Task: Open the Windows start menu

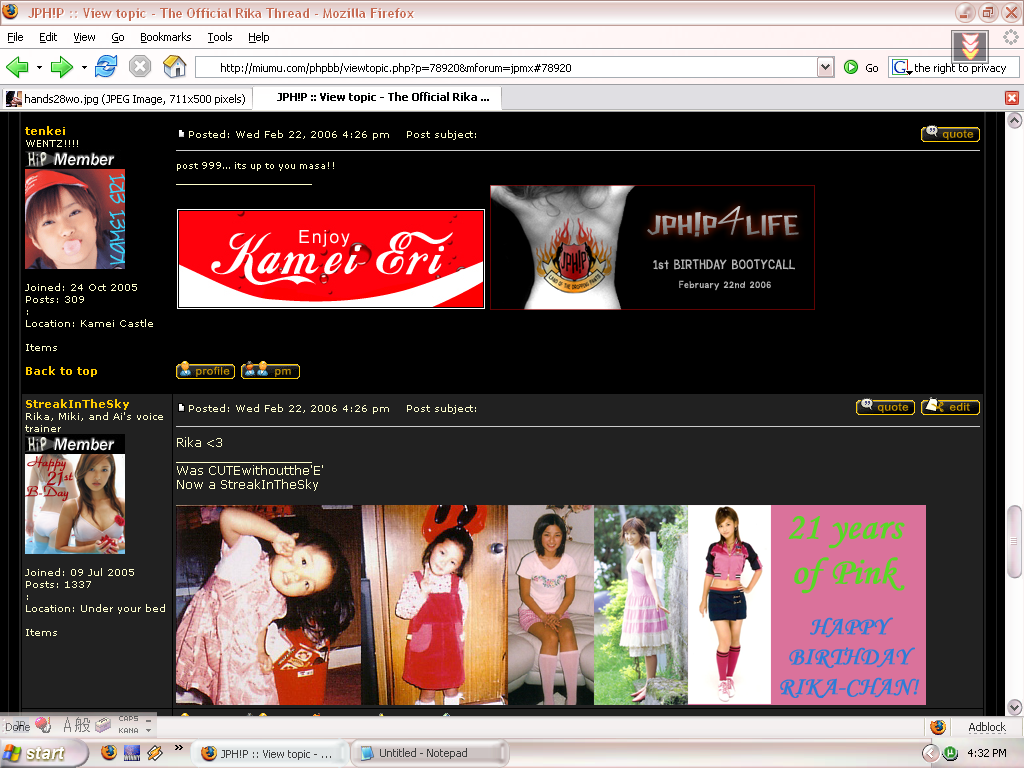Action: tap(43, 754)
